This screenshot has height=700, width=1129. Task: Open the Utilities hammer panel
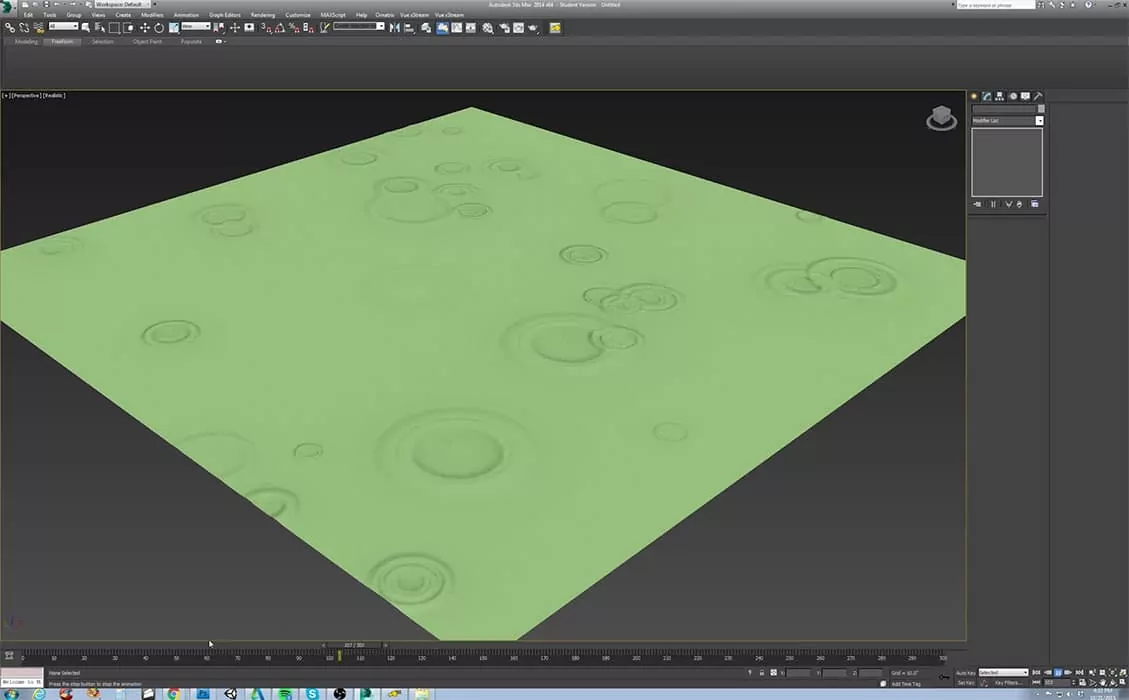click(x=1038, y=96)
